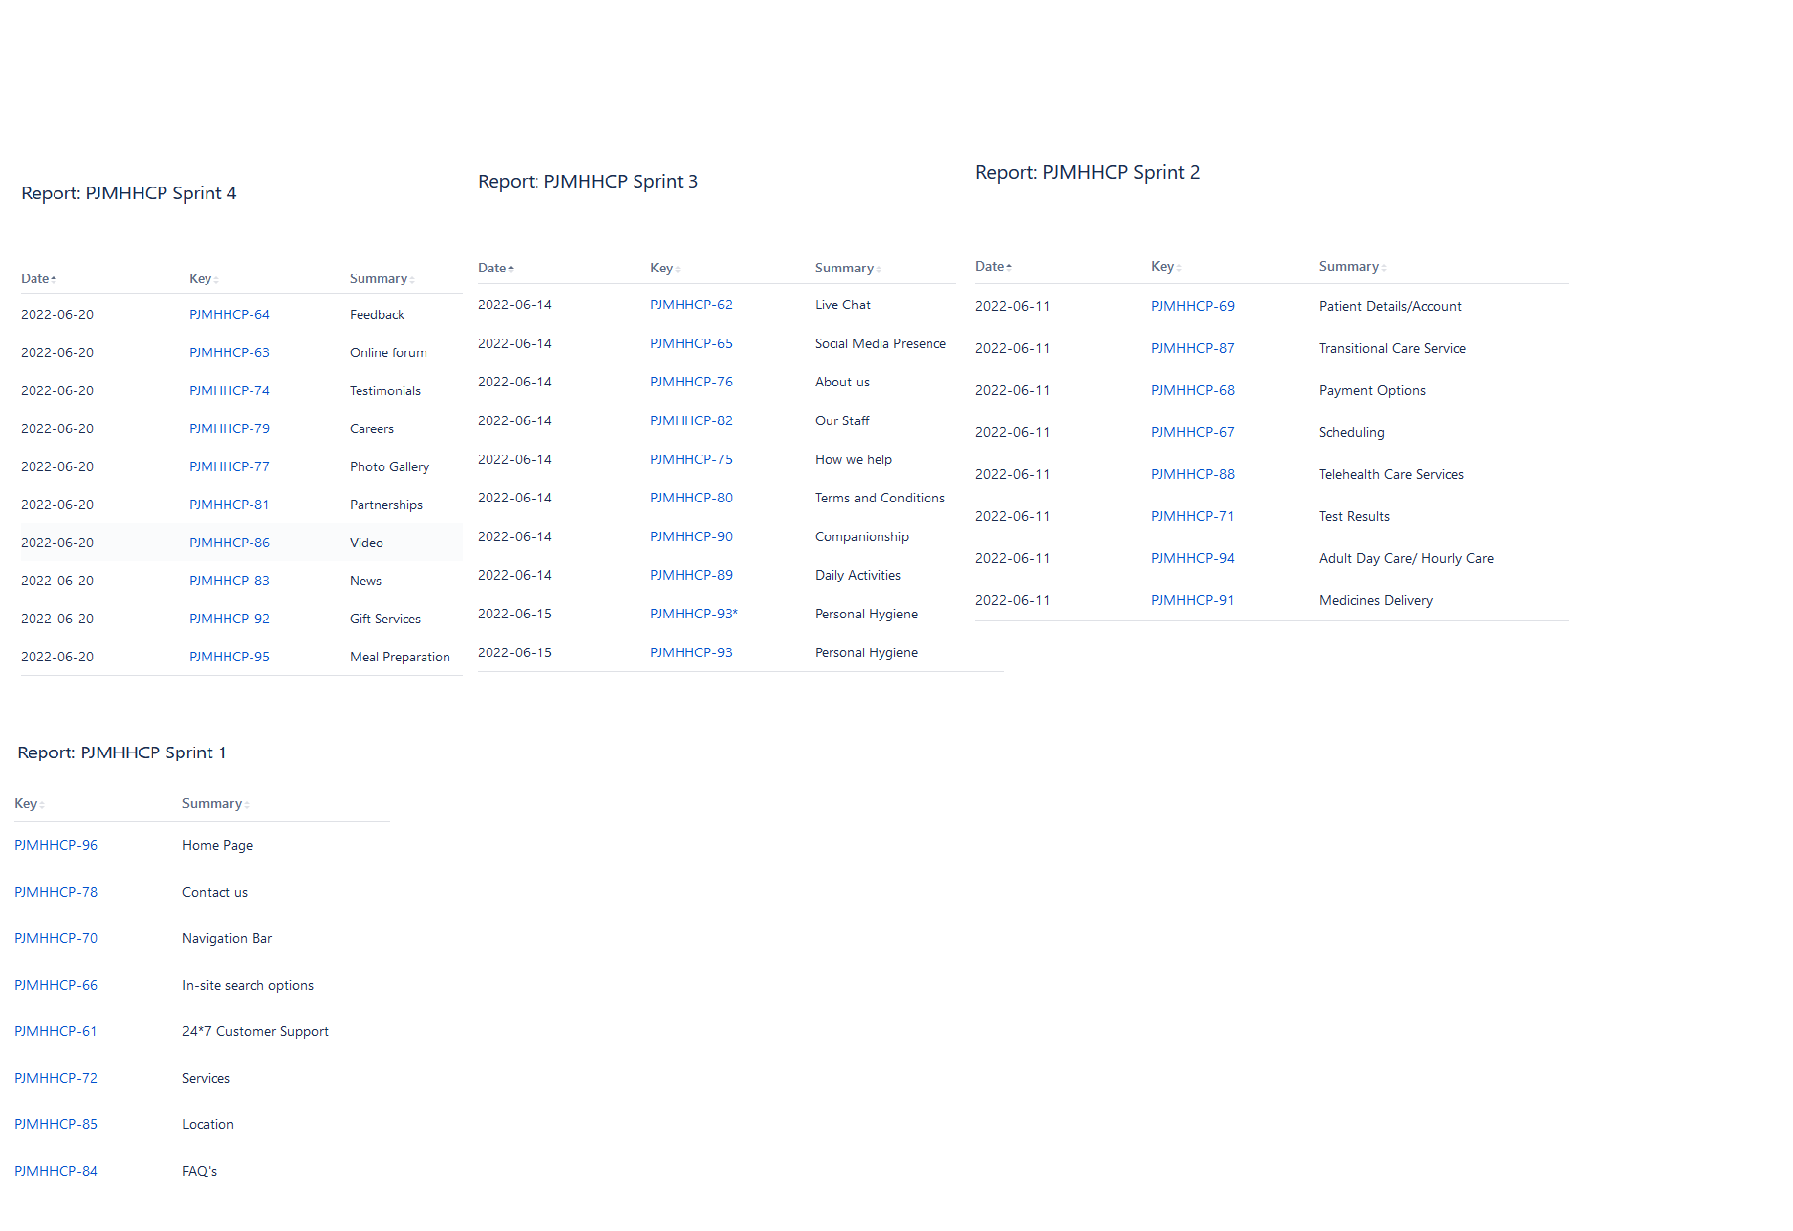
Task: Sort Sprint 2 report by Key column
Action: 1166,267
